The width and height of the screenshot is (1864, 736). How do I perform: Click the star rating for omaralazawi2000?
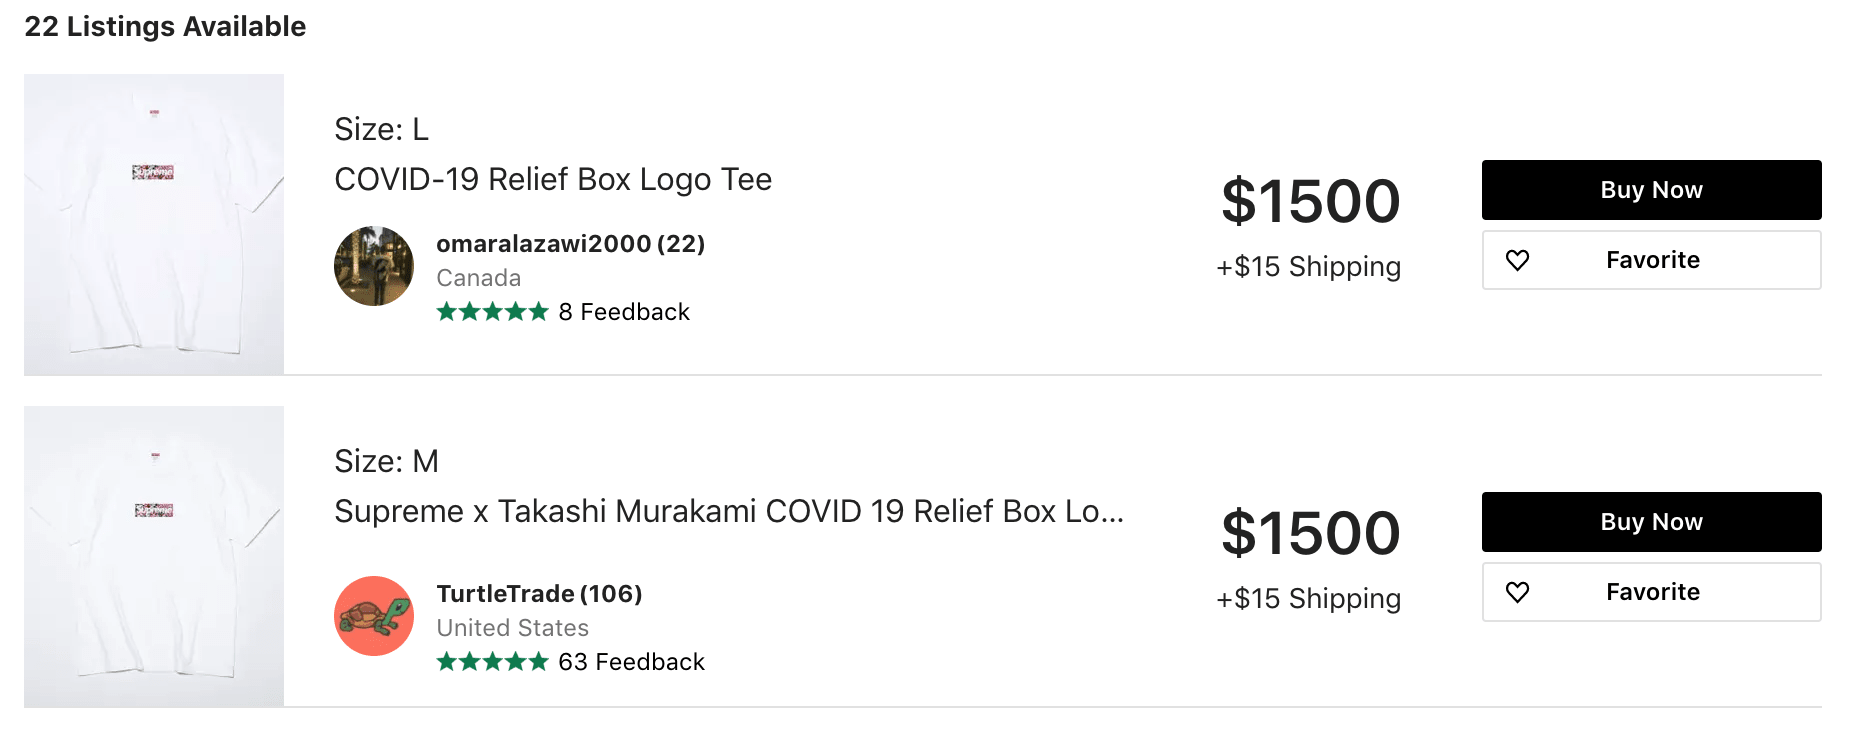coord(492,312)
